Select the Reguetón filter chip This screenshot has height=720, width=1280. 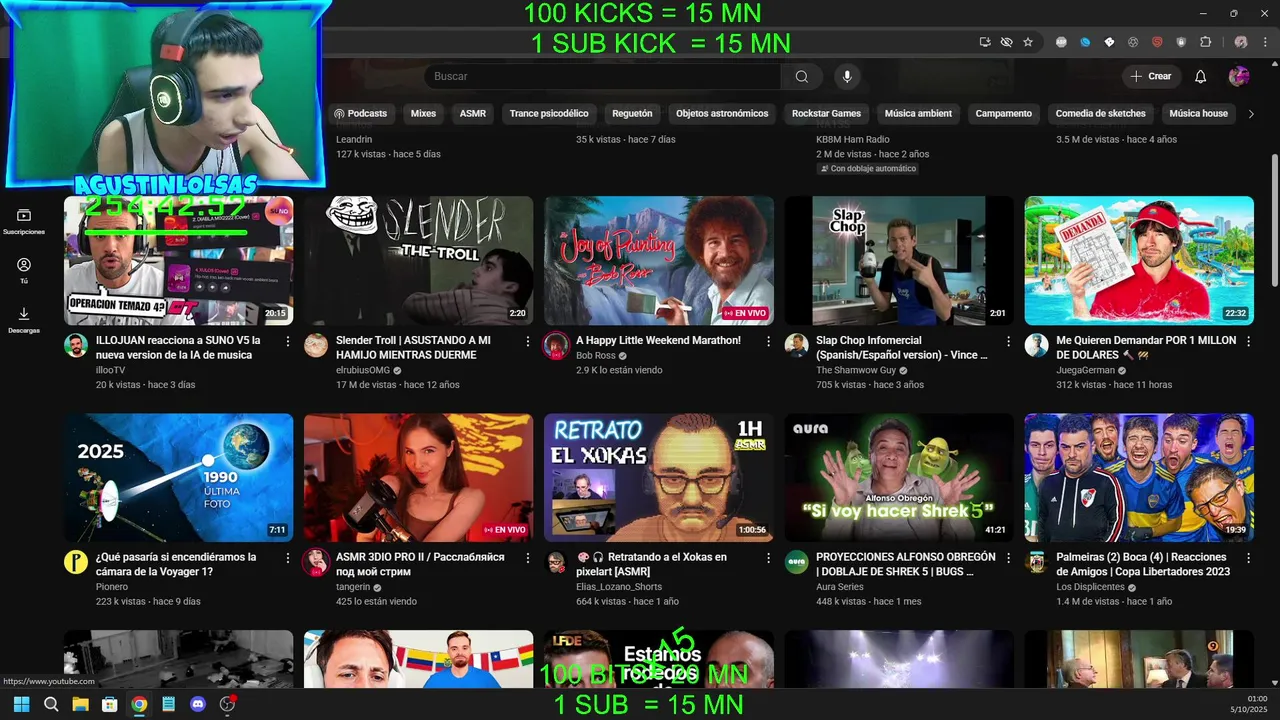pyautogui.click(x=632, y=114)
